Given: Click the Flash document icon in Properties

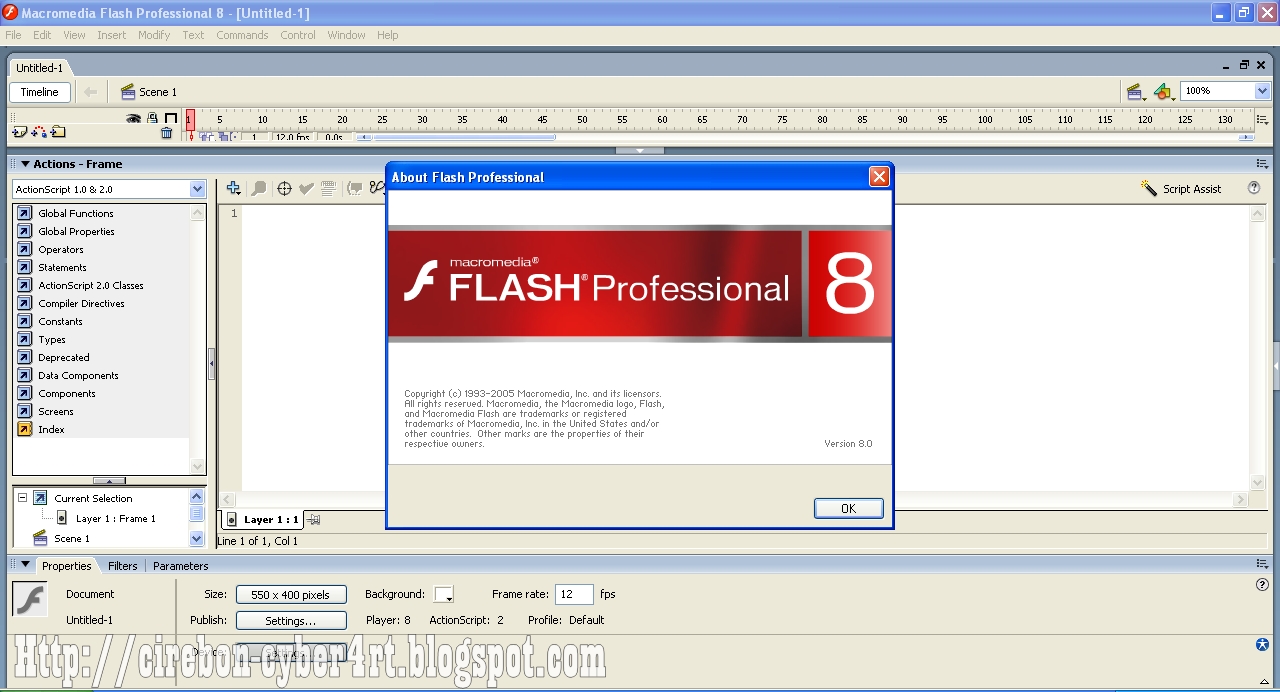Looking at the screenshot, I should [30, 599].
